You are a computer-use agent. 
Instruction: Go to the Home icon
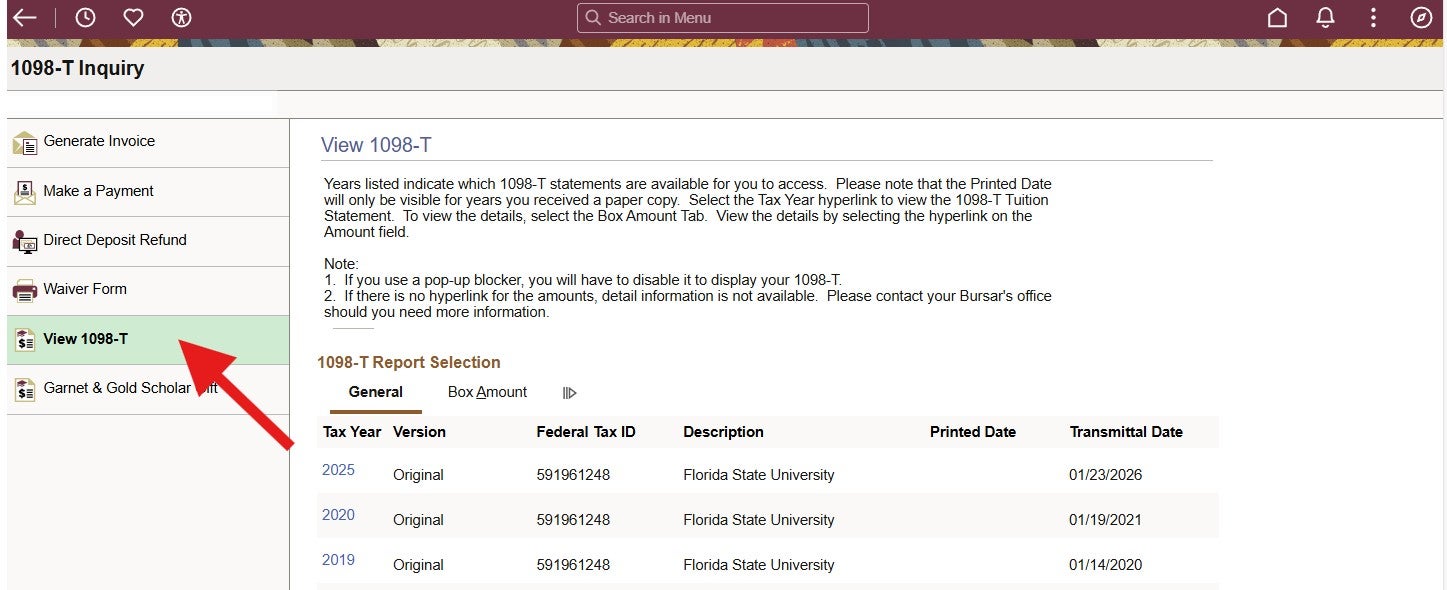tap(1277, 18)
